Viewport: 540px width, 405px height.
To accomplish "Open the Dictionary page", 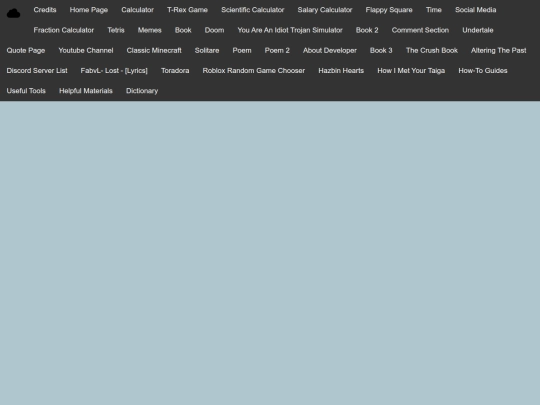I will coord(142,91).
